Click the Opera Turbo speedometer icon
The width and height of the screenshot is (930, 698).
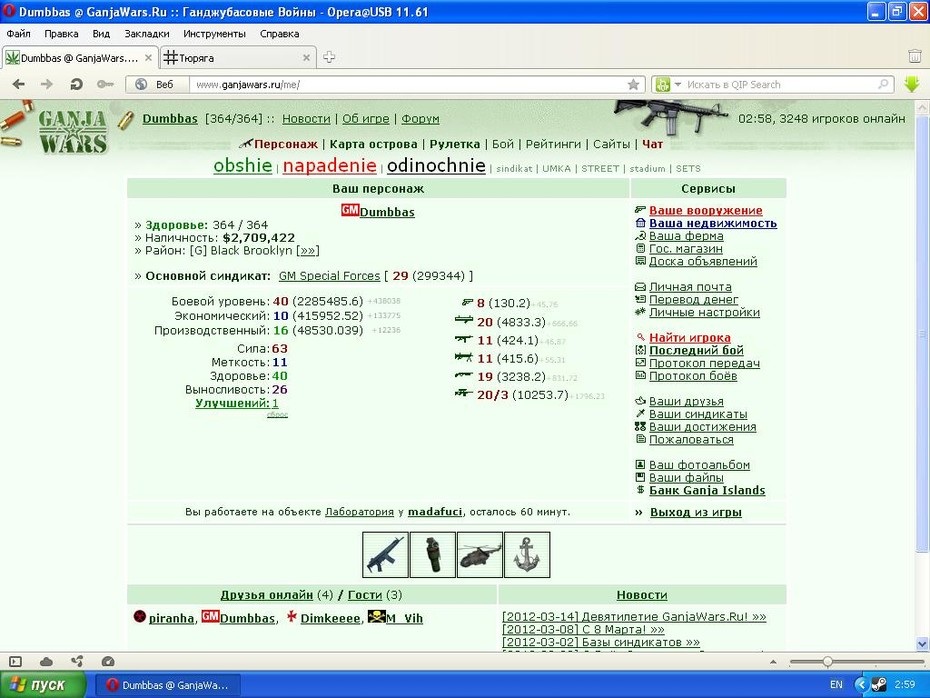[x=107, y=661]
